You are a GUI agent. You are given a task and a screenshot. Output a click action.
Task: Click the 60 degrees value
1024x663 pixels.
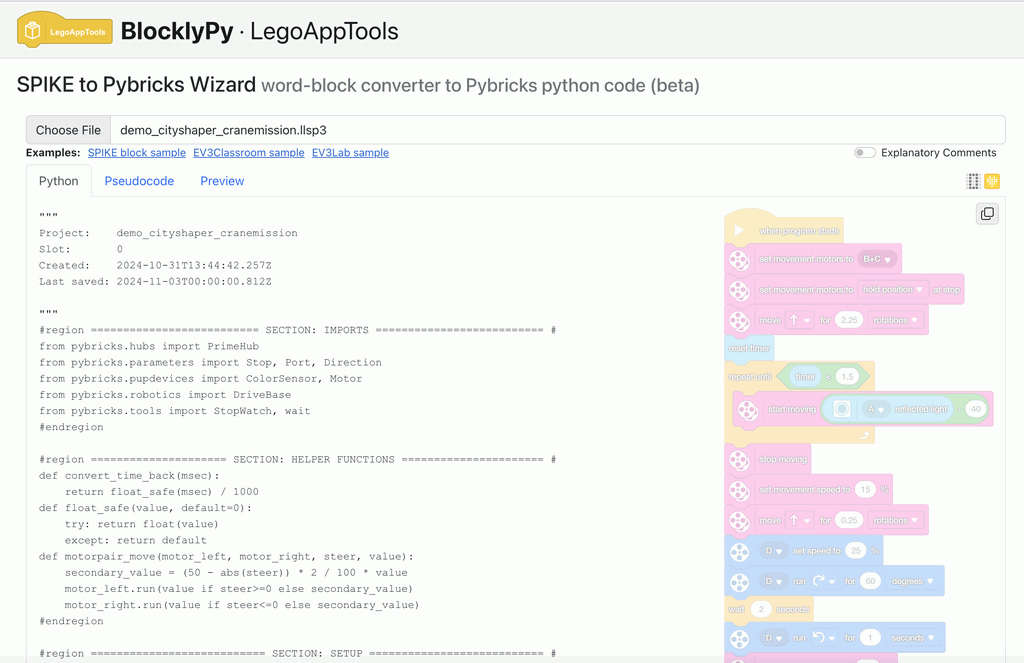click(x=870, y=581)
